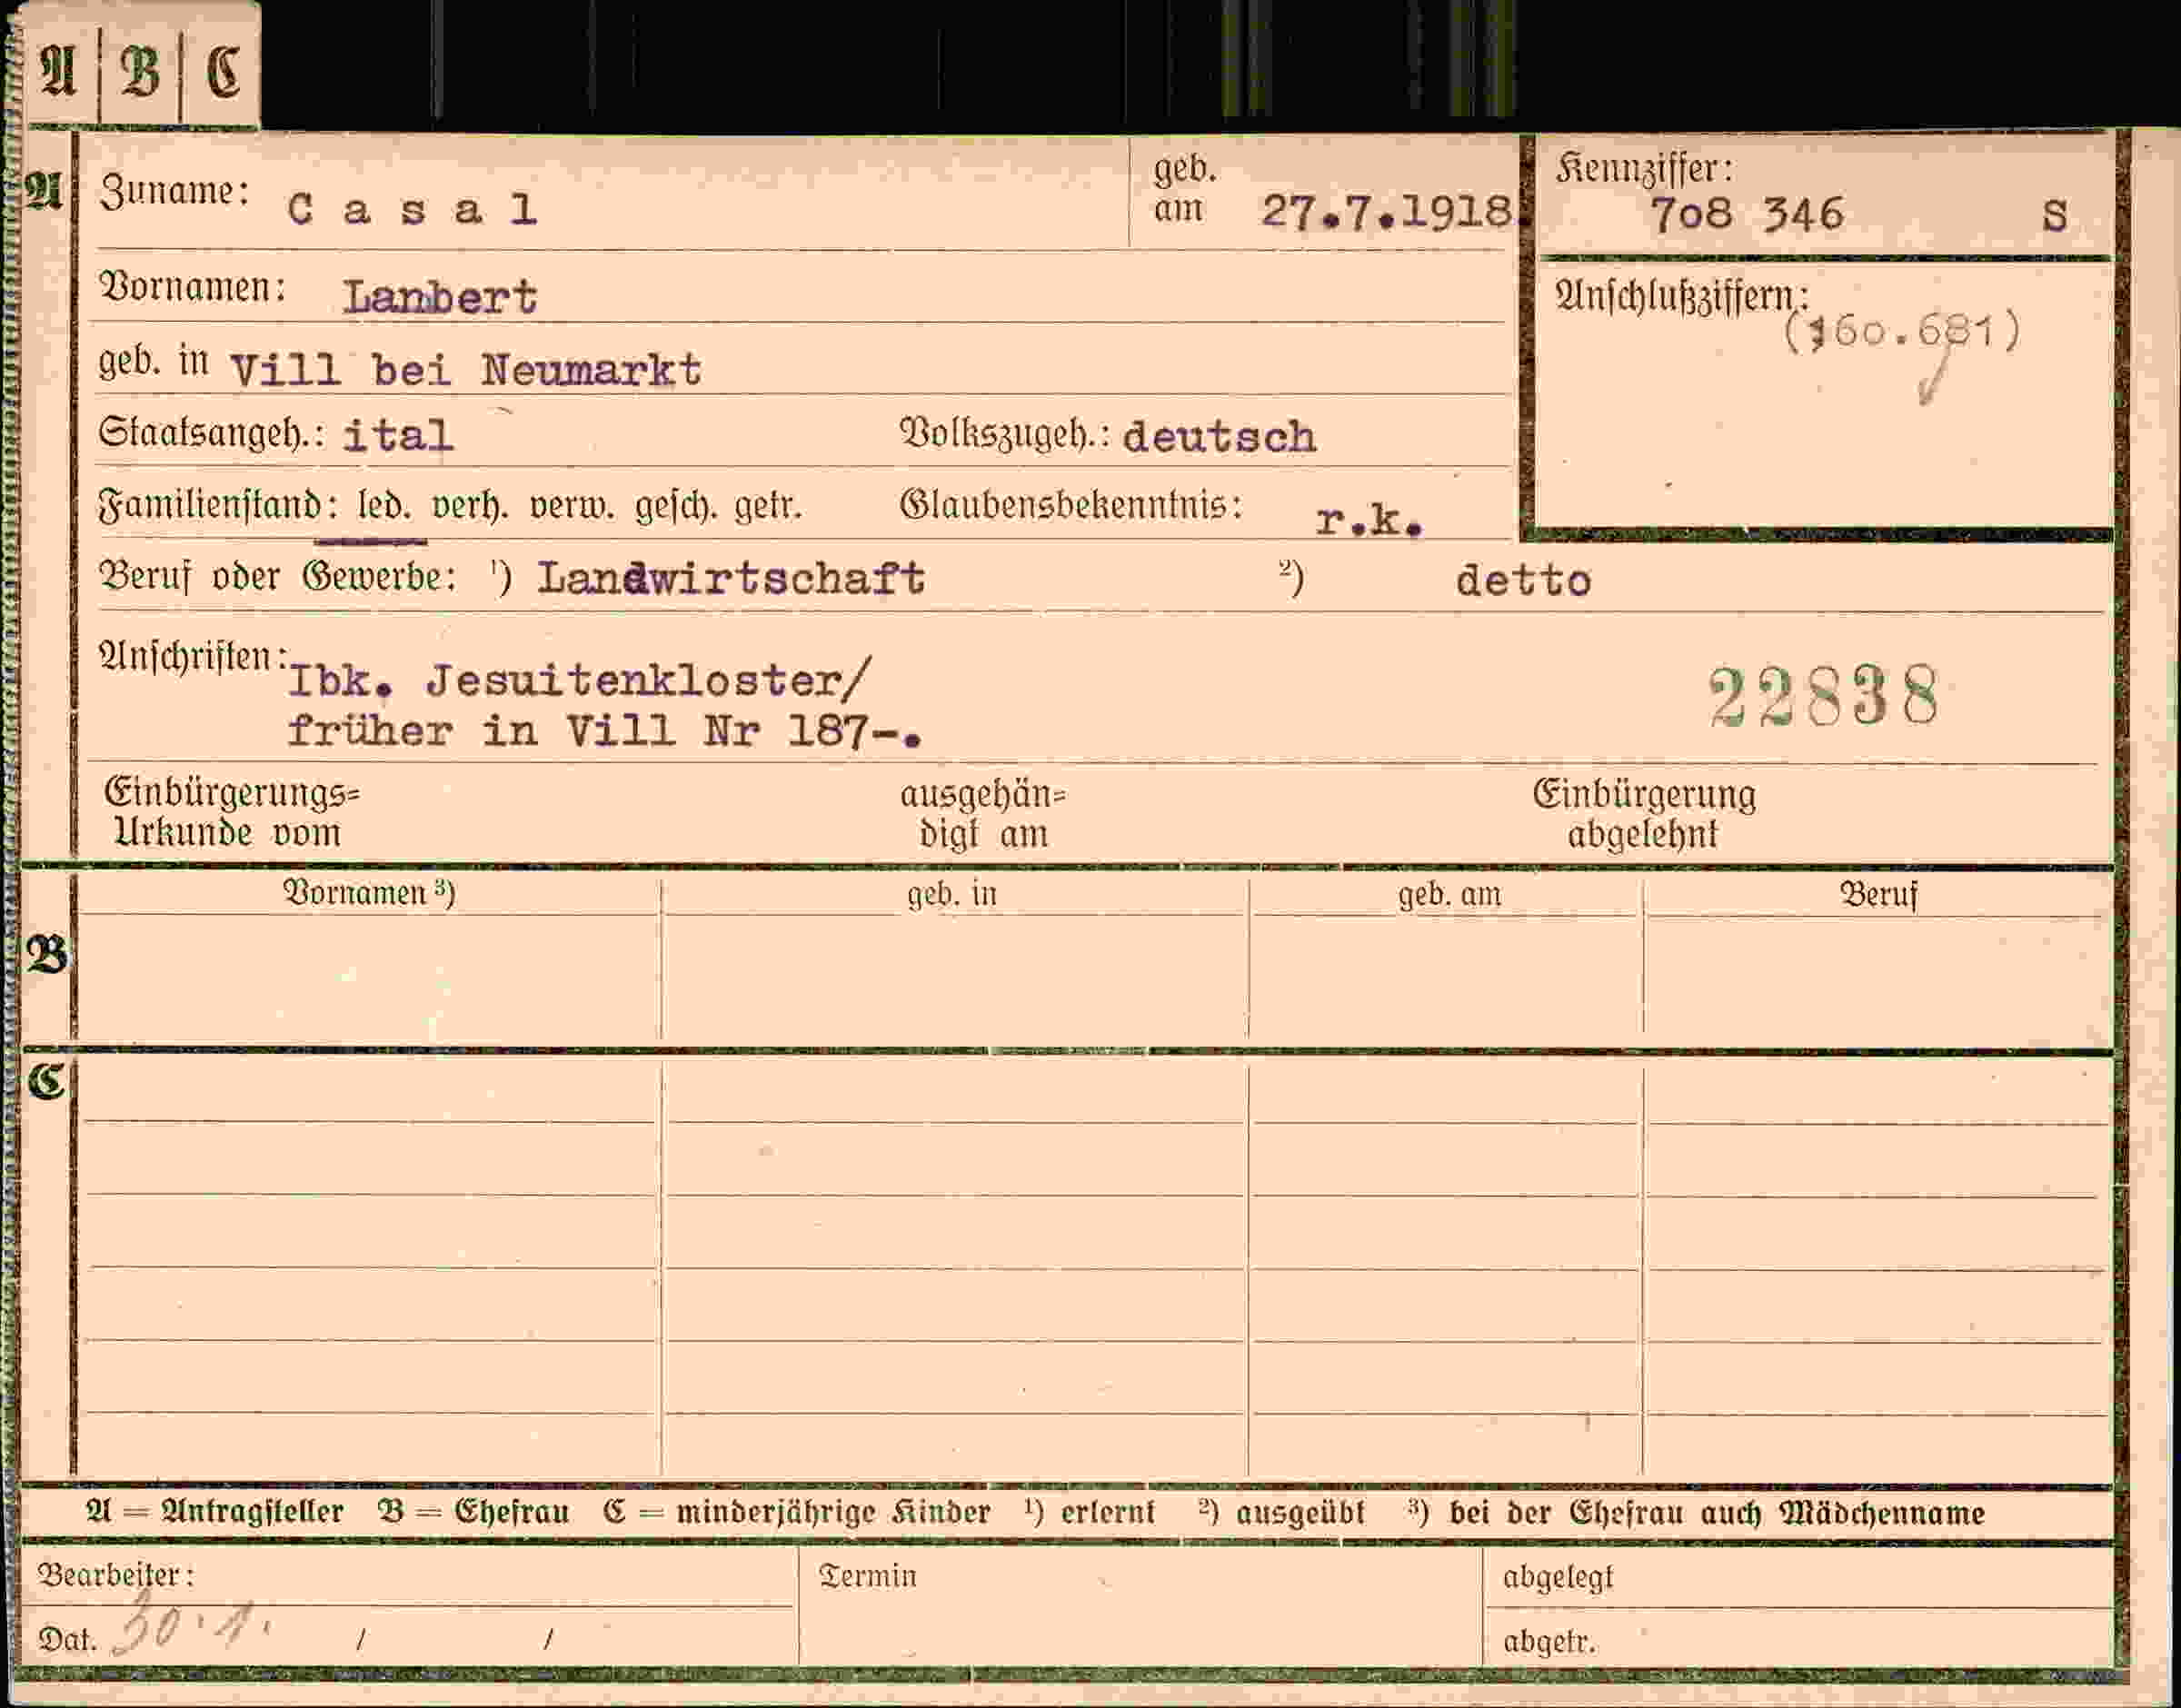Image resolution: width=2181 pixels, height=1708 pixels.
Task: Click the 'getr.' marital status option
Action: point(768,506)
